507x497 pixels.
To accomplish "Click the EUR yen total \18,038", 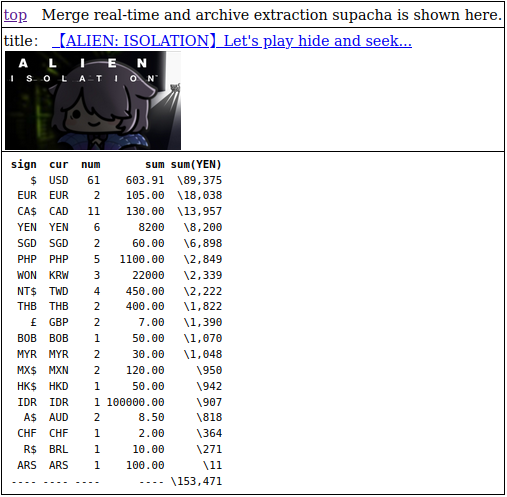I will point(200,195).
